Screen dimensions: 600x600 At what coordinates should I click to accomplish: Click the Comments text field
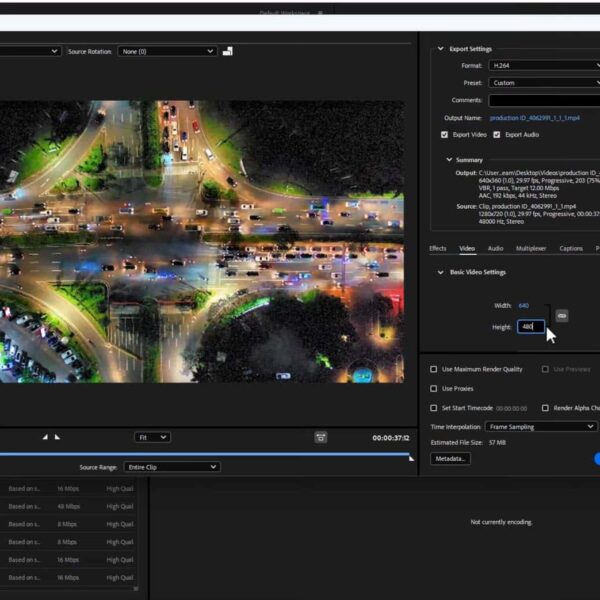tap(544, 100)
